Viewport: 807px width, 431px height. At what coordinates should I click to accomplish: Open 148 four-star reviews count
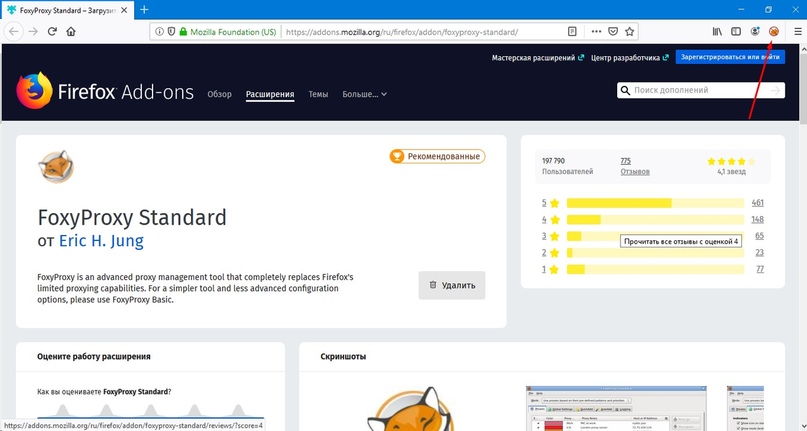click(758, 219)
